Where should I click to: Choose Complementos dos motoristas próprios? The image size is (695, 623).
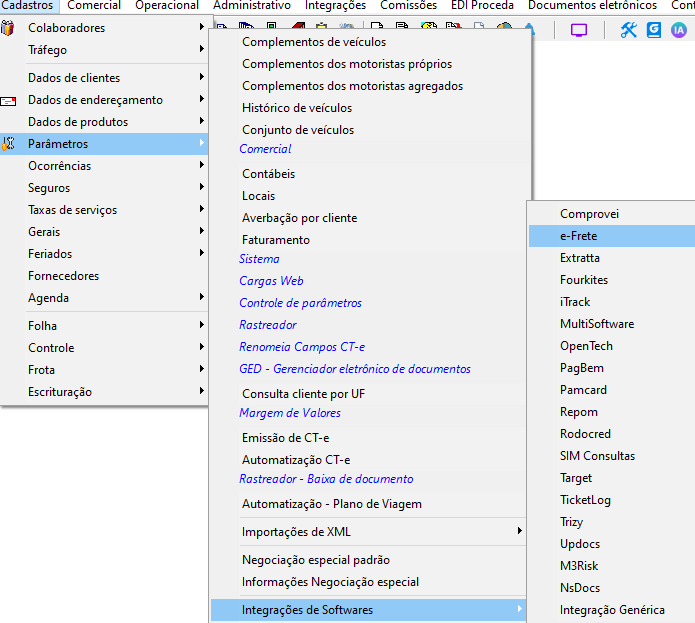347,64
